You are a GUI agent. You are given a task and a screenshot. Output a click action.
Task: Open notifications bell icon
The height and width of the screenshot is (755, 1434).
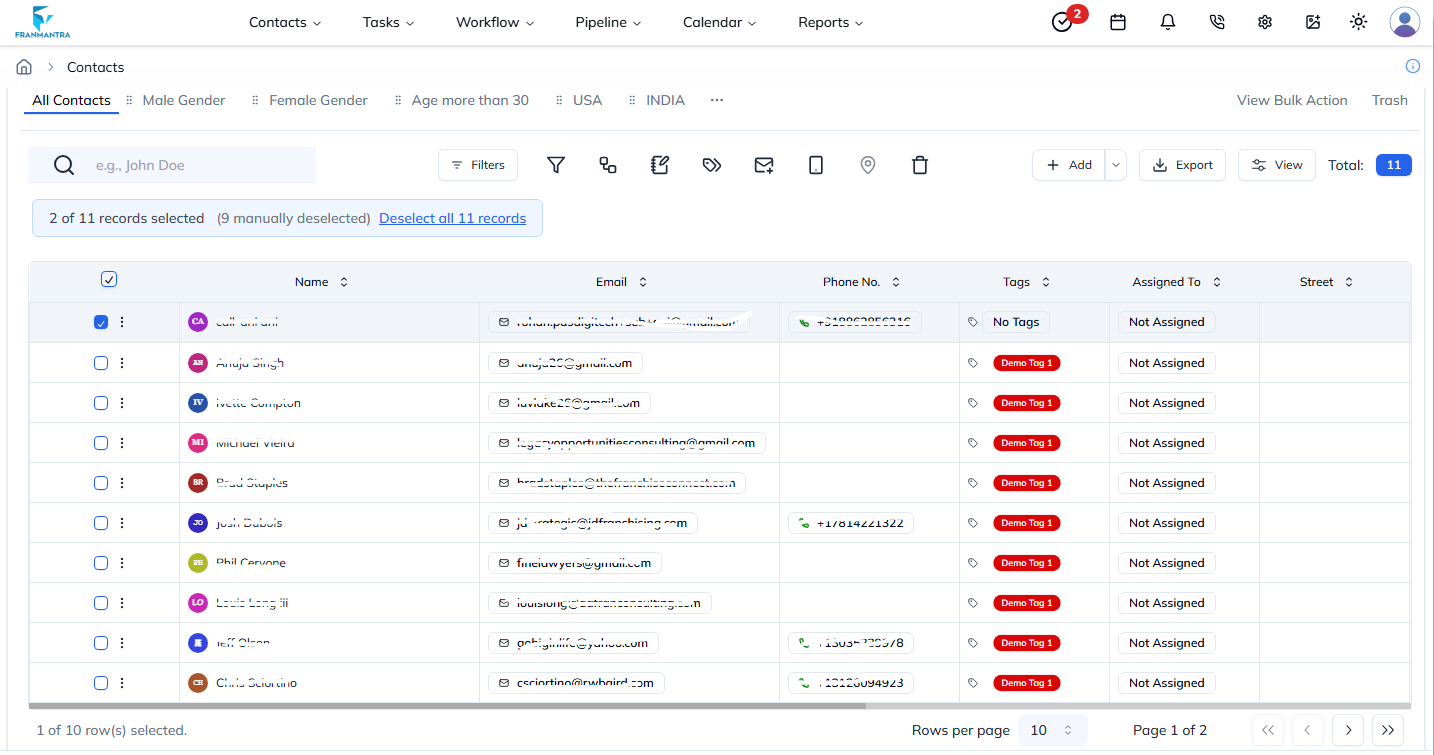[1167, 22]
